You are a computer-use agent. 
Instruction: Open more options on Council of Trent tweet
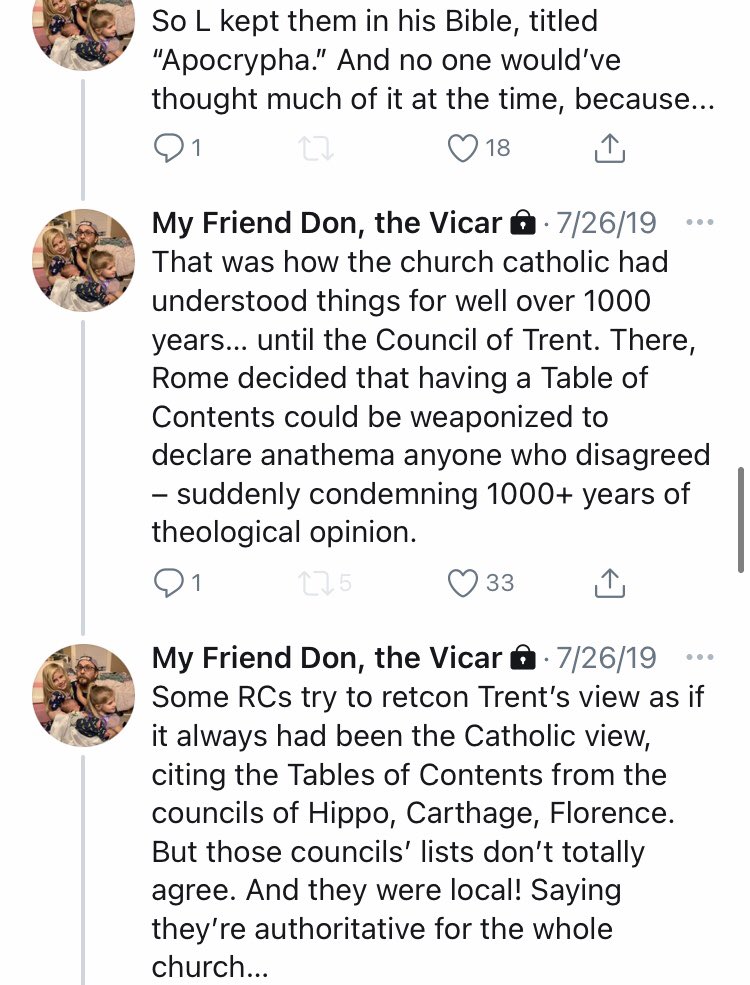click(701, 222)
